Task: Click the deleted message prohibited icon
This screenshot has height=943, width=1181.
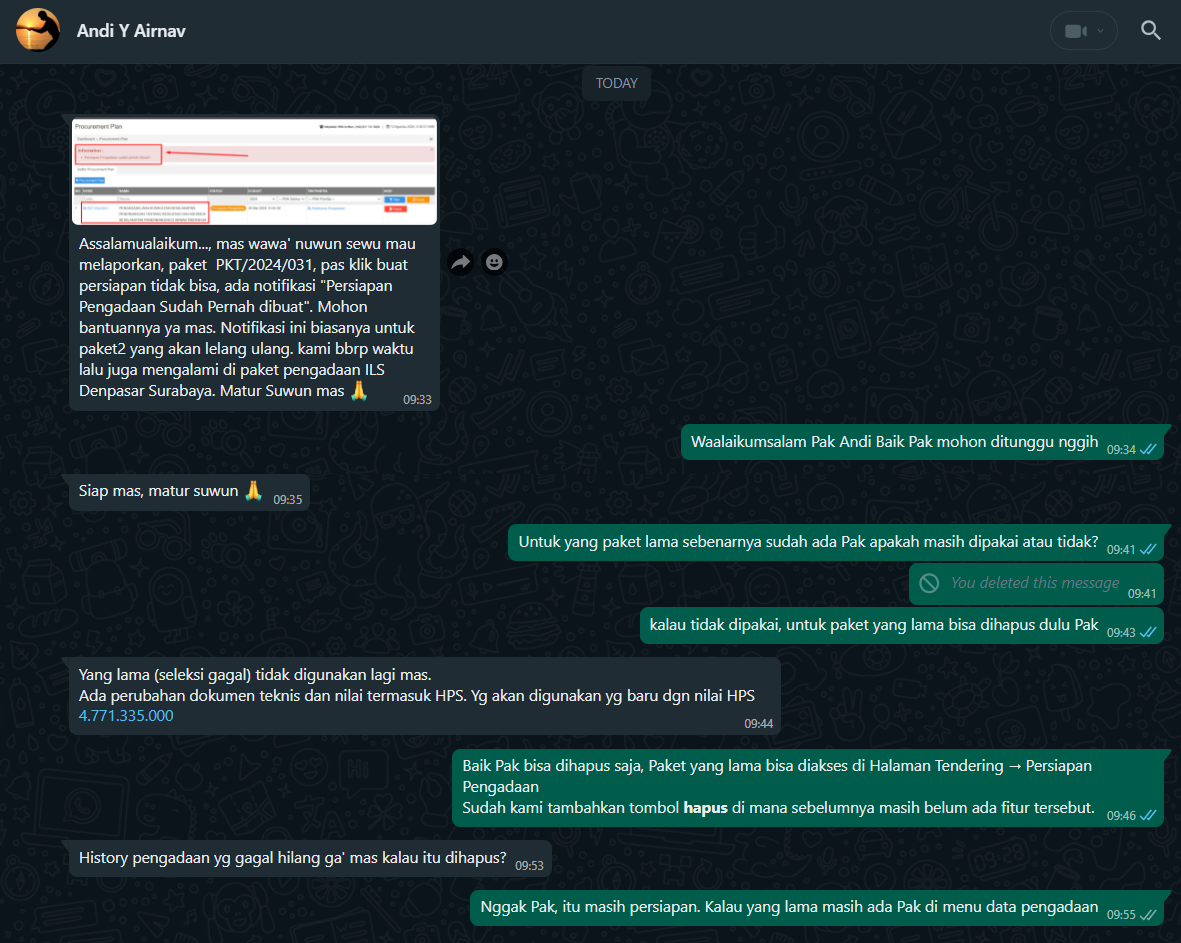Action: tap(929, 583)
